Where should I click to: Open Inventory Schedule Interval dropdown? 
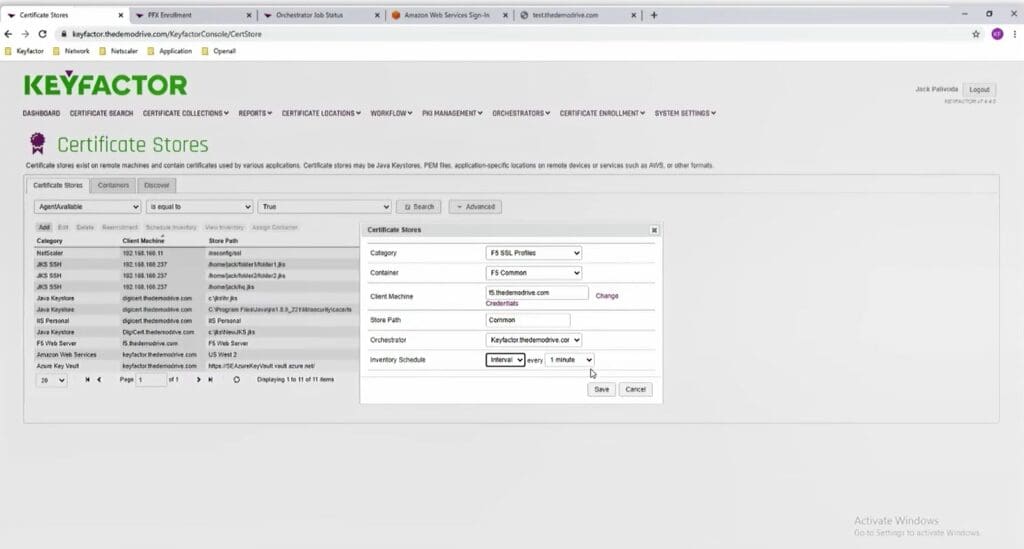(505, 360)
